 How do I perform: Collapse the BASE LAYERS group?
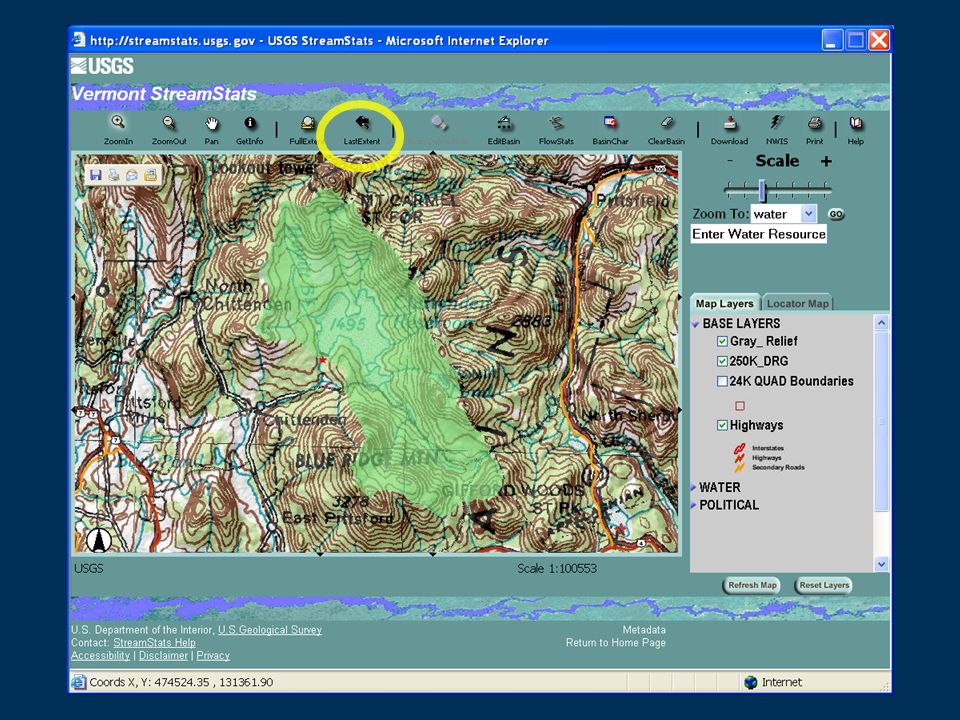[696, 324]
